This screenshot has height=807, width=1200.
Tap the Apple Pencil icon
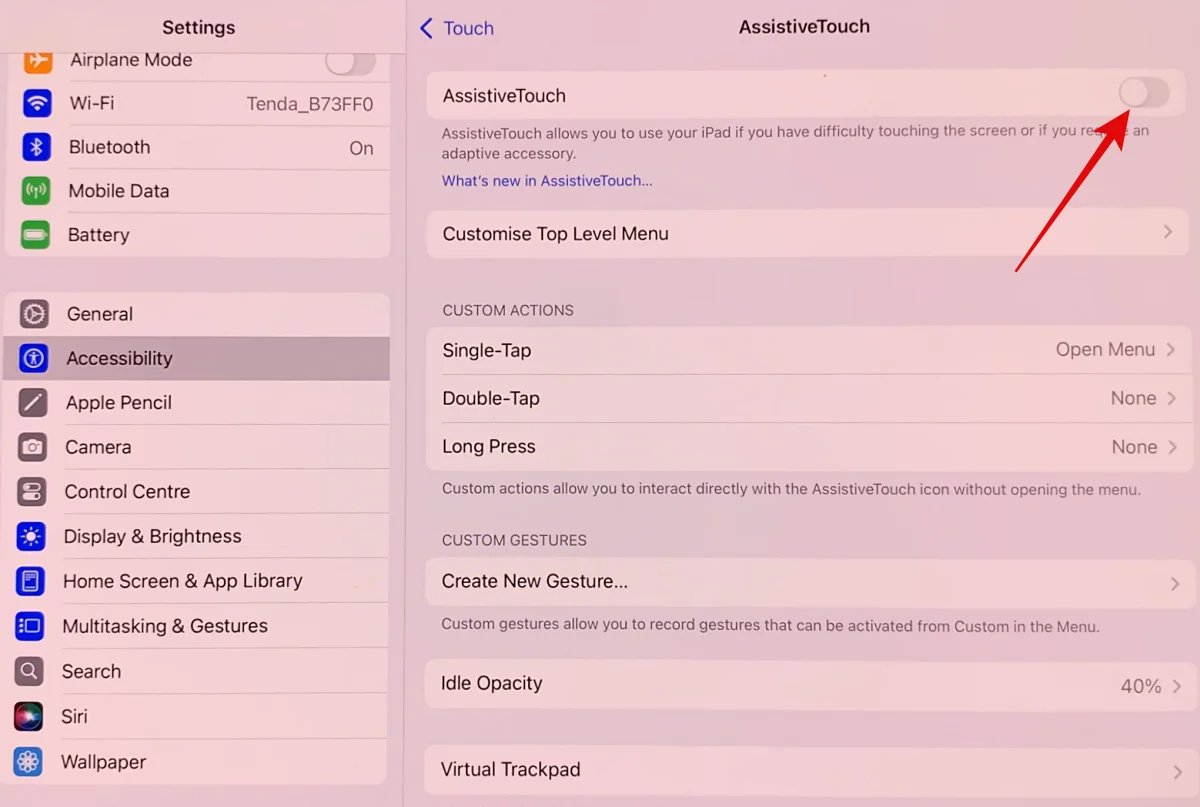(x=33, y=403)
